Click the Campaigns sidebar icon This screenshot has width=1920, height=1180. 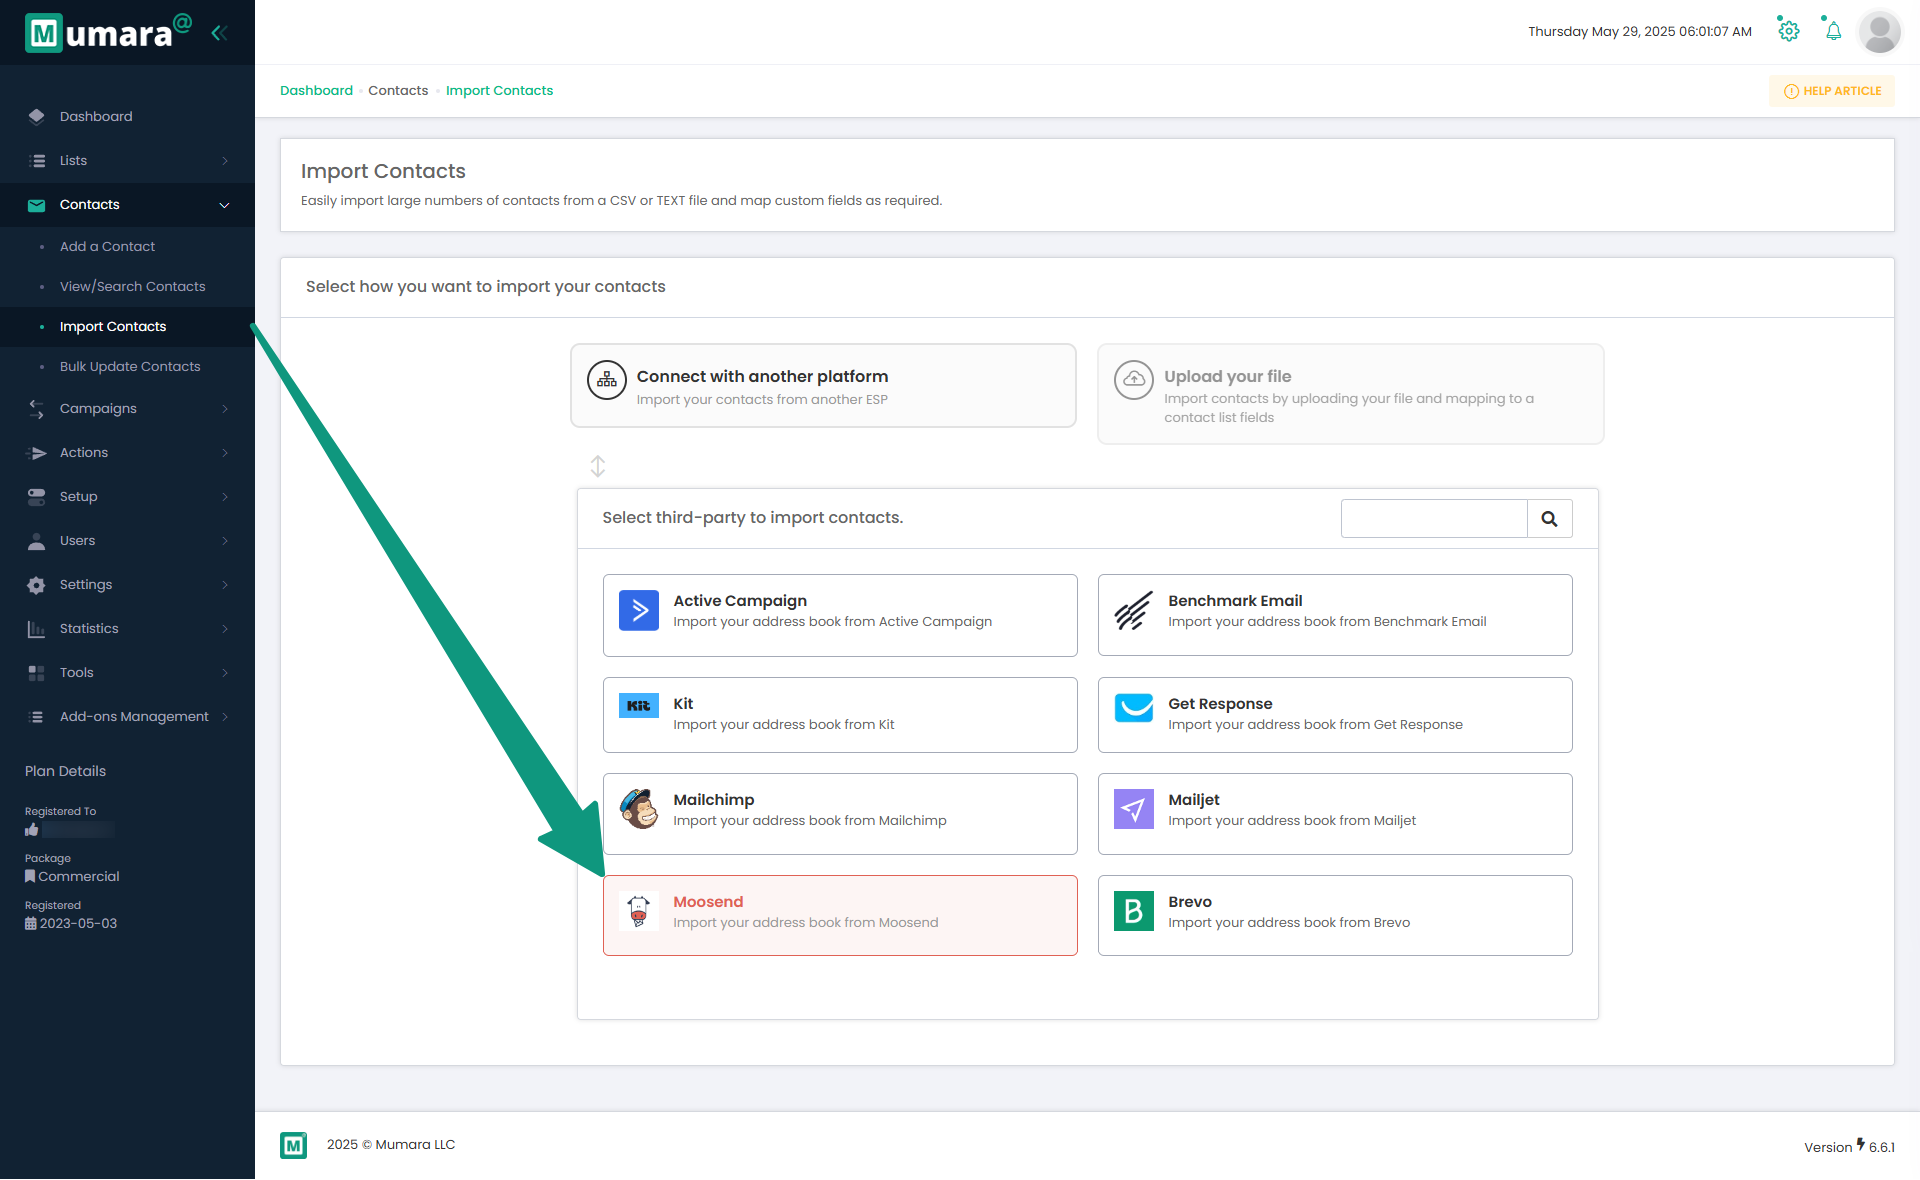[36, 409]
